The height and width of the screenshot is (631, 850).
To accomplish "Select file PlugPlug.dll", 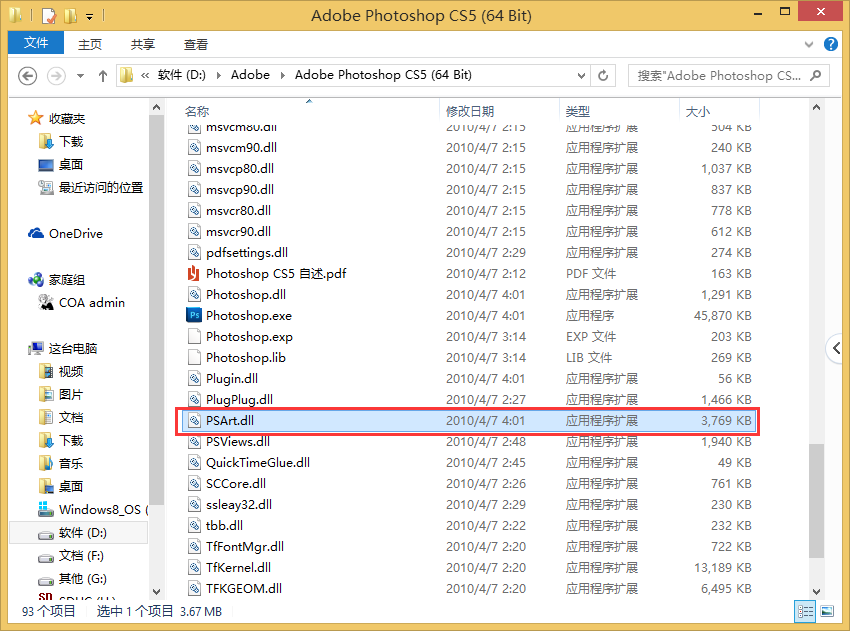I will click(x=239, y=400).
